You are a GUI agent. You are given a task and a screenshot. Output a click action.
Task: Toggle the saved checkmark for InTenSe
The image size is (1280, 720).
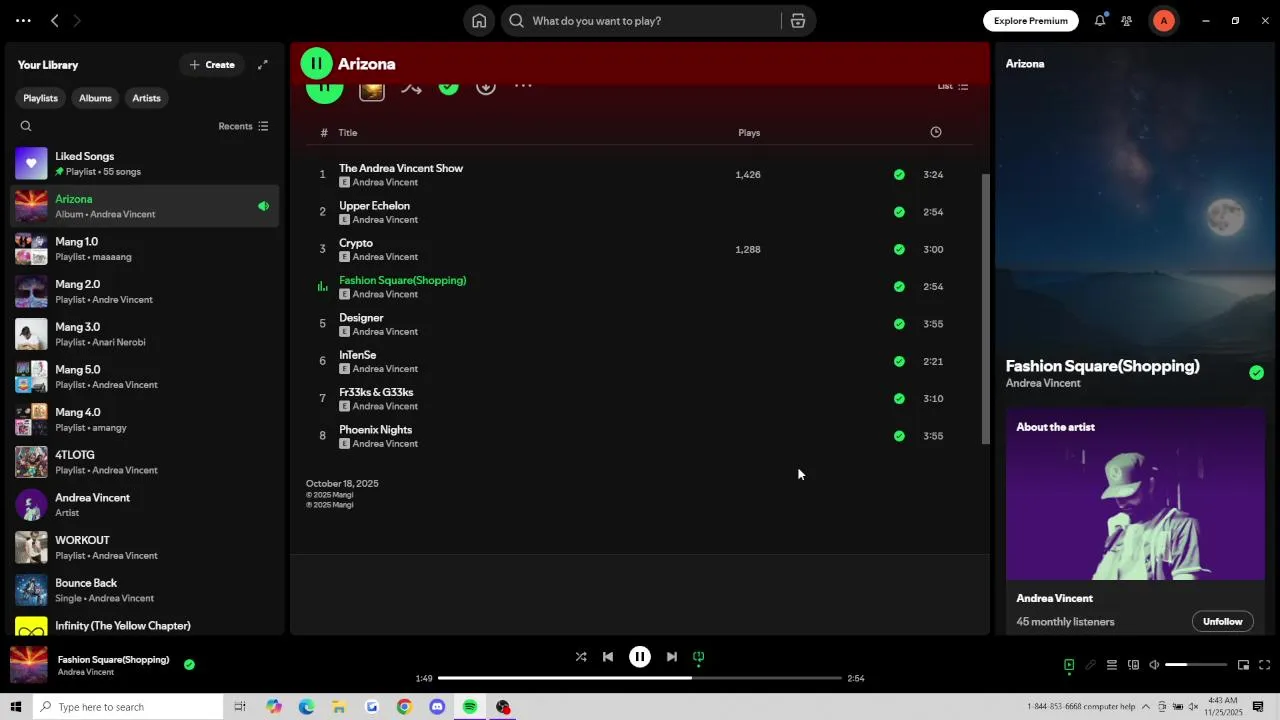pyautogui.click(x=899, y=361)
